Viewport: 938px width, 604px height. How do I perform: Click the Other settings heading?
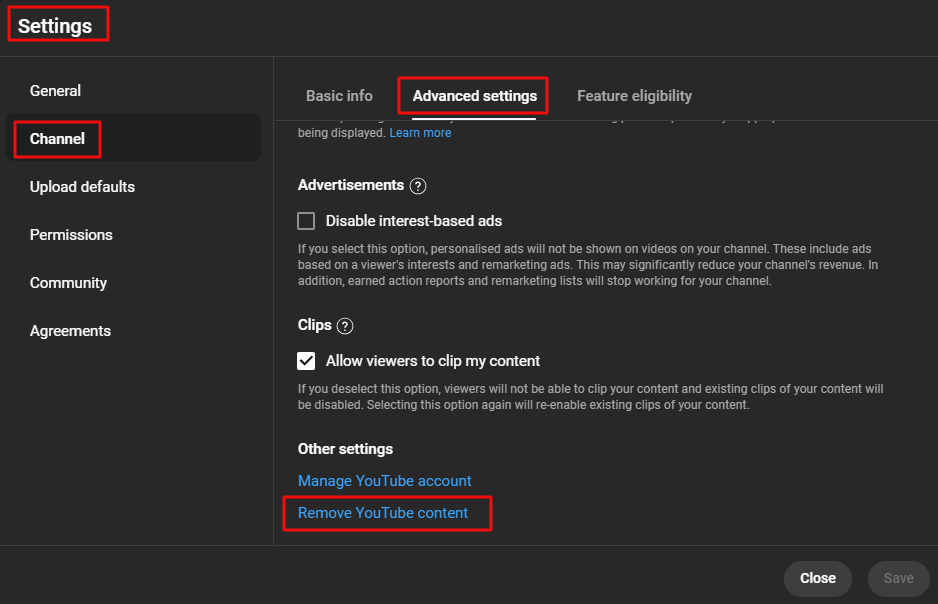(x=345, y=449)
